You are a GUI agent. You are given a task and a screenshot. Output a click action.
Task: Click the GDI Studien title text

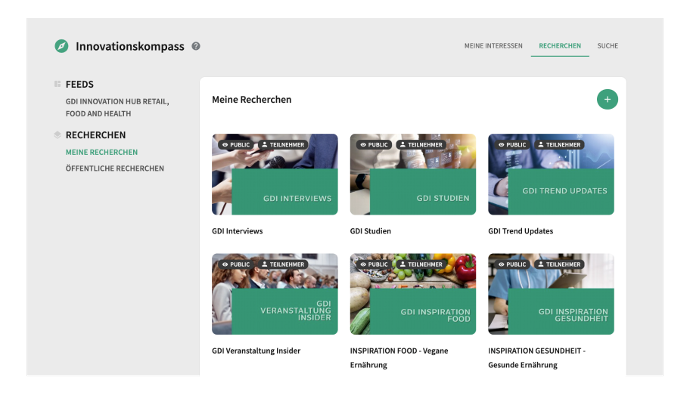tap(371, 231)
